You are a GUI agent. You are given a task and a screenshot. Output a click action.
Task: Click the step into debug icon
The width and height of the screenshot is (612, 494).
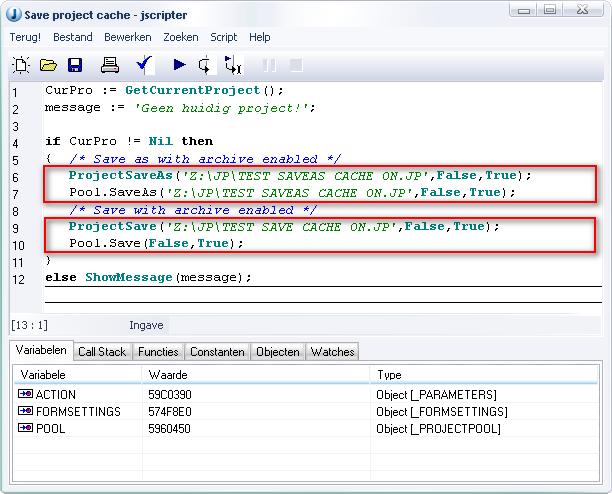click(x=233, y=65)
